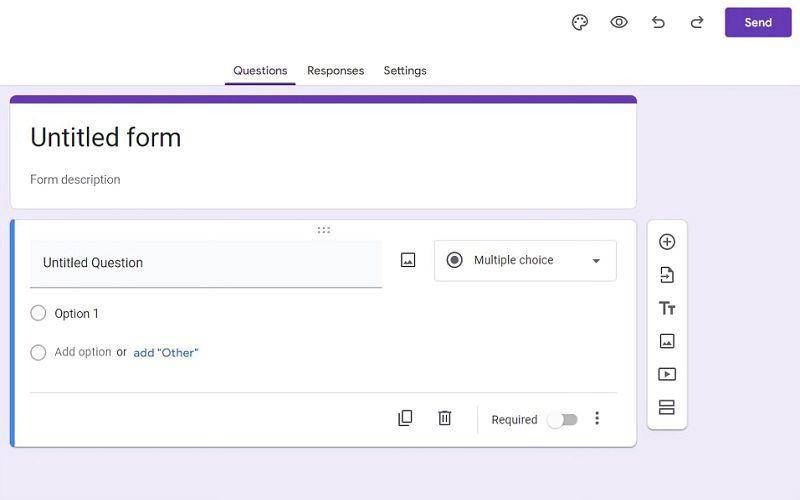Click the purple Send button

pyautogui.click(x=758, y=22)
